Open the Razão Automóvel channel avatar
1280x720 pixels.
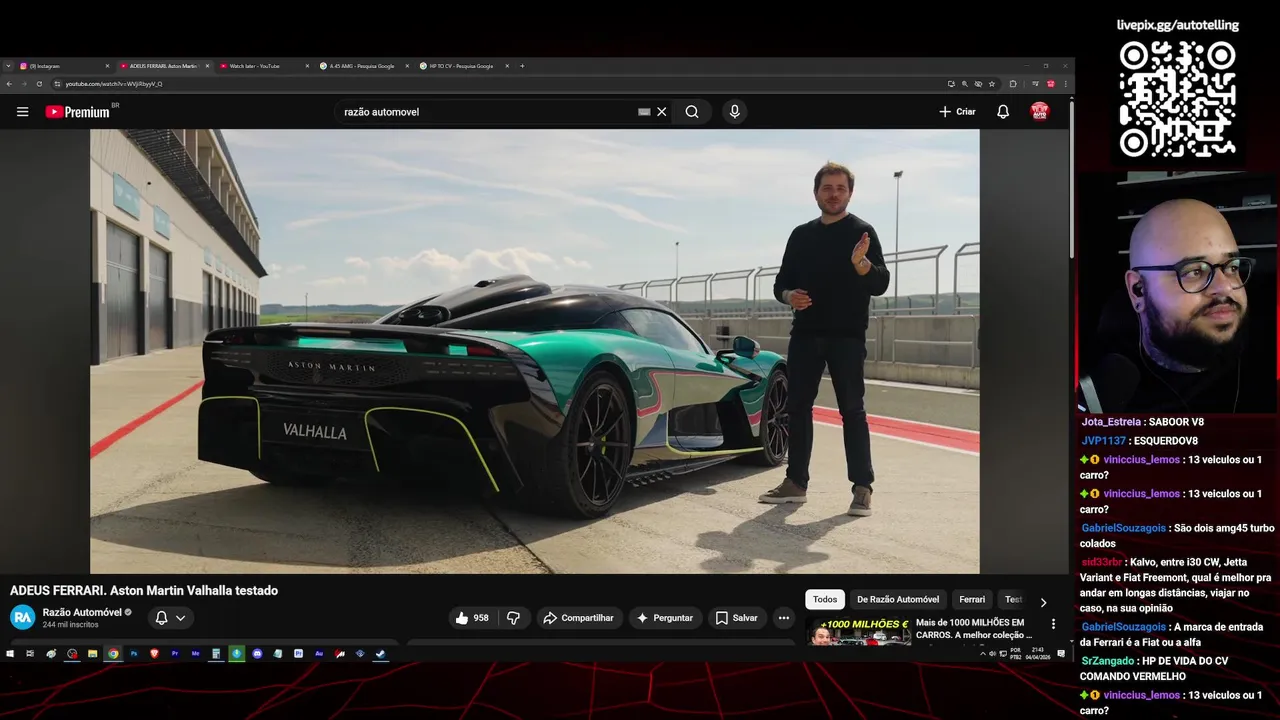click(22, 618)
